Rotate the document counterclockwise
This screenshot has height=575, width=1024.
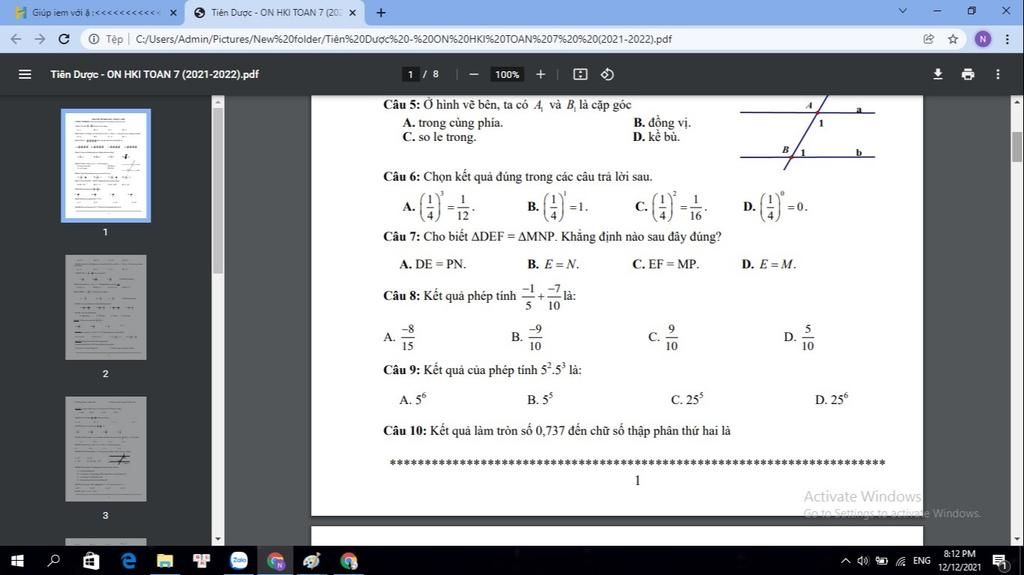click(x=607, y=74)
